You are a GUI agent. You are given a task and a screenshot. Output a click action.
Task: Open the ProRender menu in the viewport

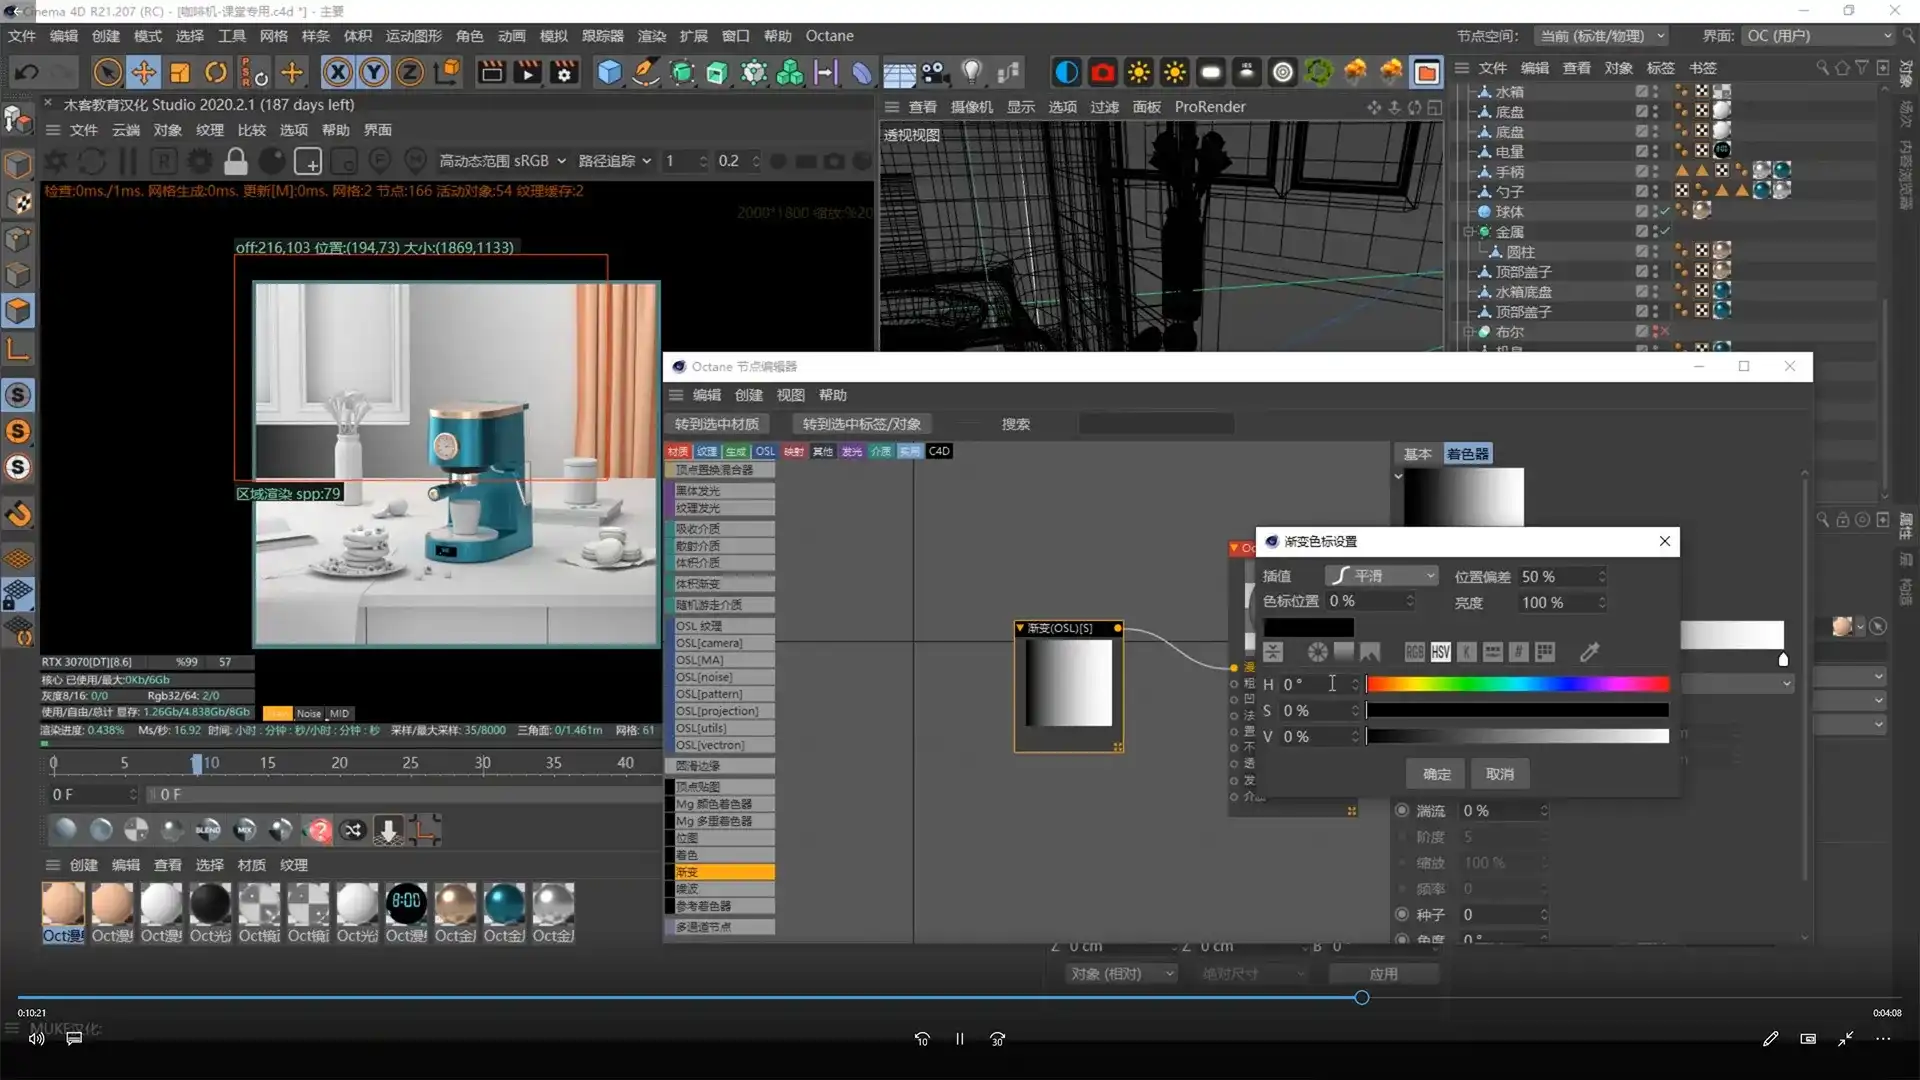(1210, 107)
